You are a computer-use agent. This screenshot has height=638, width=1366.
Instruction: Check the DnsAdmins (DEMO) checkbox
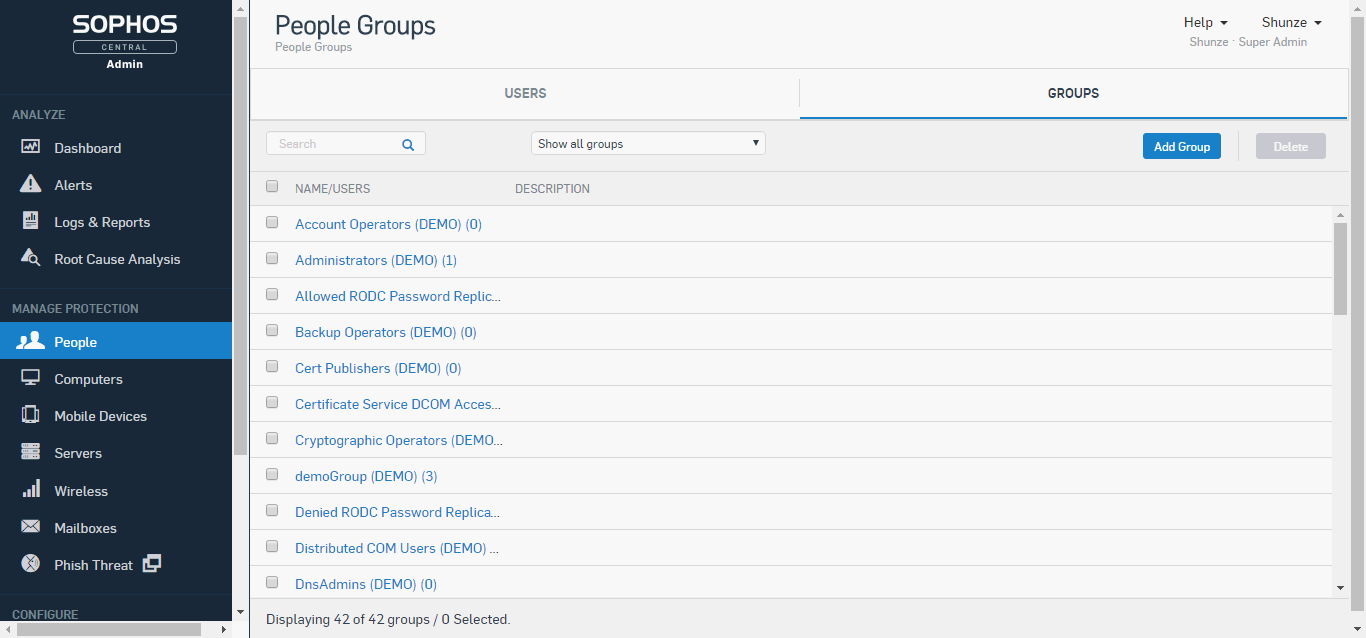click(272, 583)
